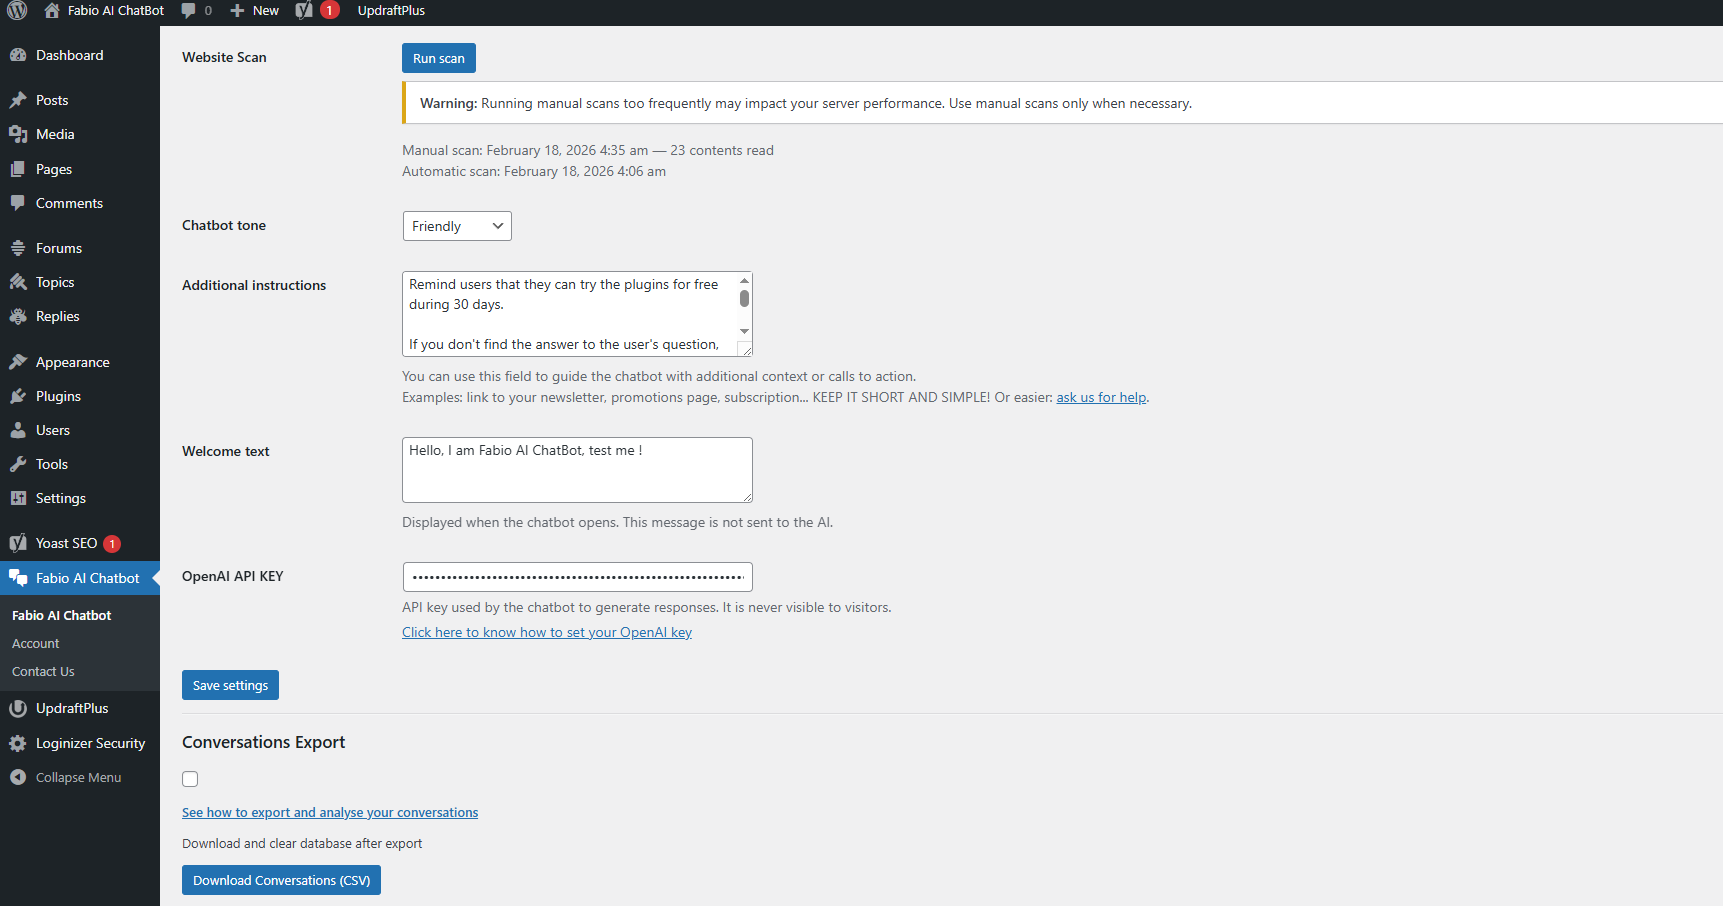Click the Run scan button
1723x906 pixels.
438,58
